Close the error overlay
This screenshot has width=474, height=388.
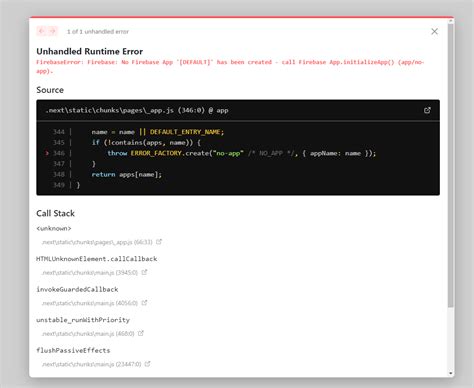point(434,31)
